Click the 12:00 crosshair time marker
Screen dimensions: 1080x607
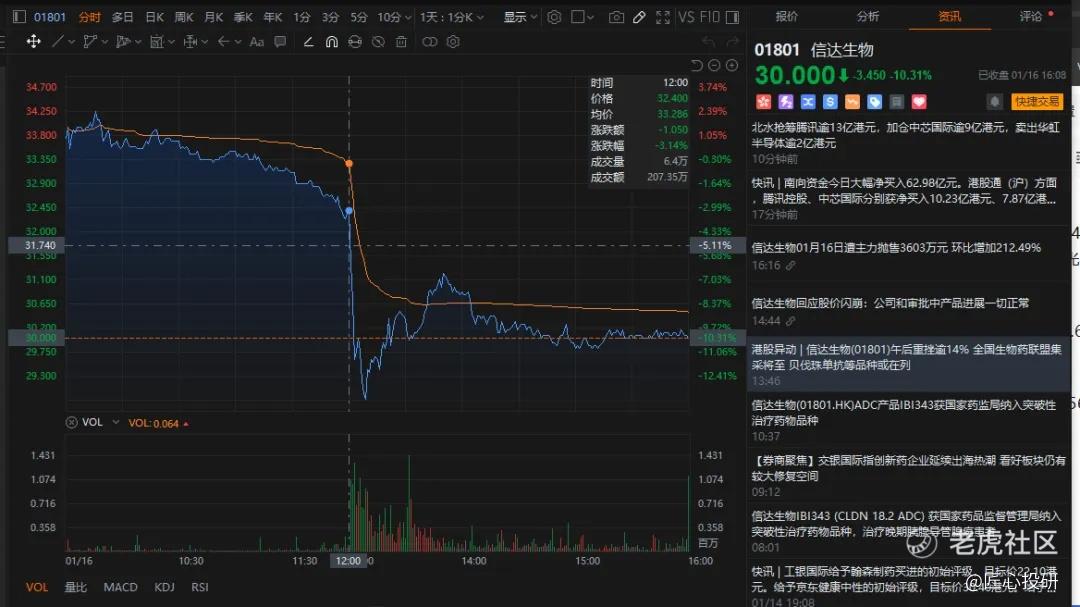(x=349, y=561)
